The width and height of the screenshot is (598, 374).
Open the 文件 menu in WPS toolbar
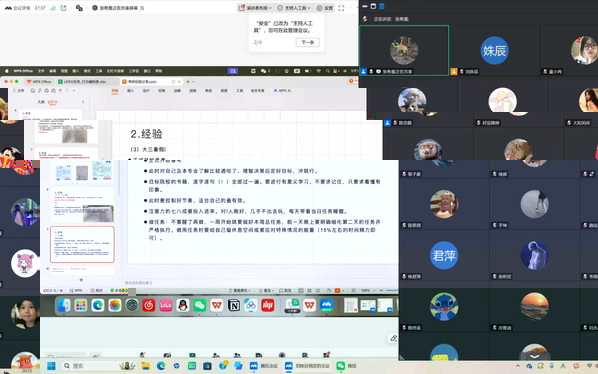19,91
